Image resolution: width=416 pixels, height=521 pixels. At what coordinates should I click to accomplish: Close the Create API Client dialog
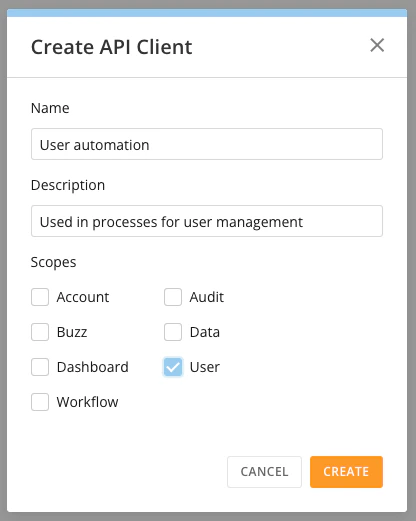point(377,45)
